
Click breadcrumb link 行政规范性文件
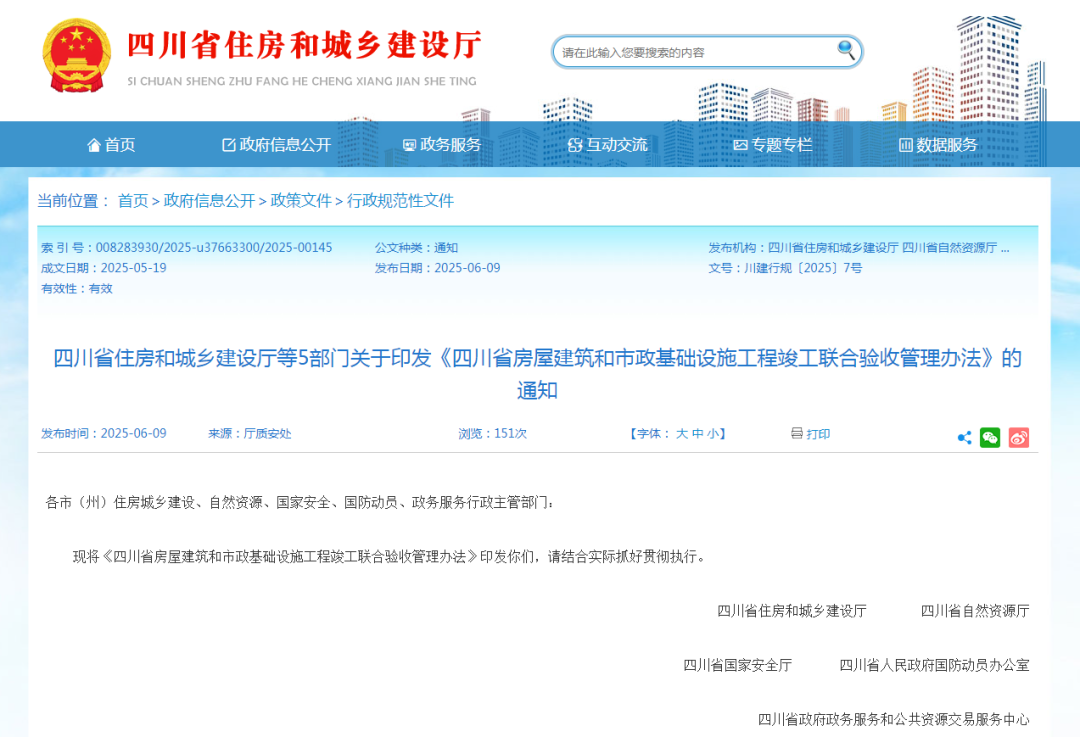pyautogui.click(x=400, y=201)
